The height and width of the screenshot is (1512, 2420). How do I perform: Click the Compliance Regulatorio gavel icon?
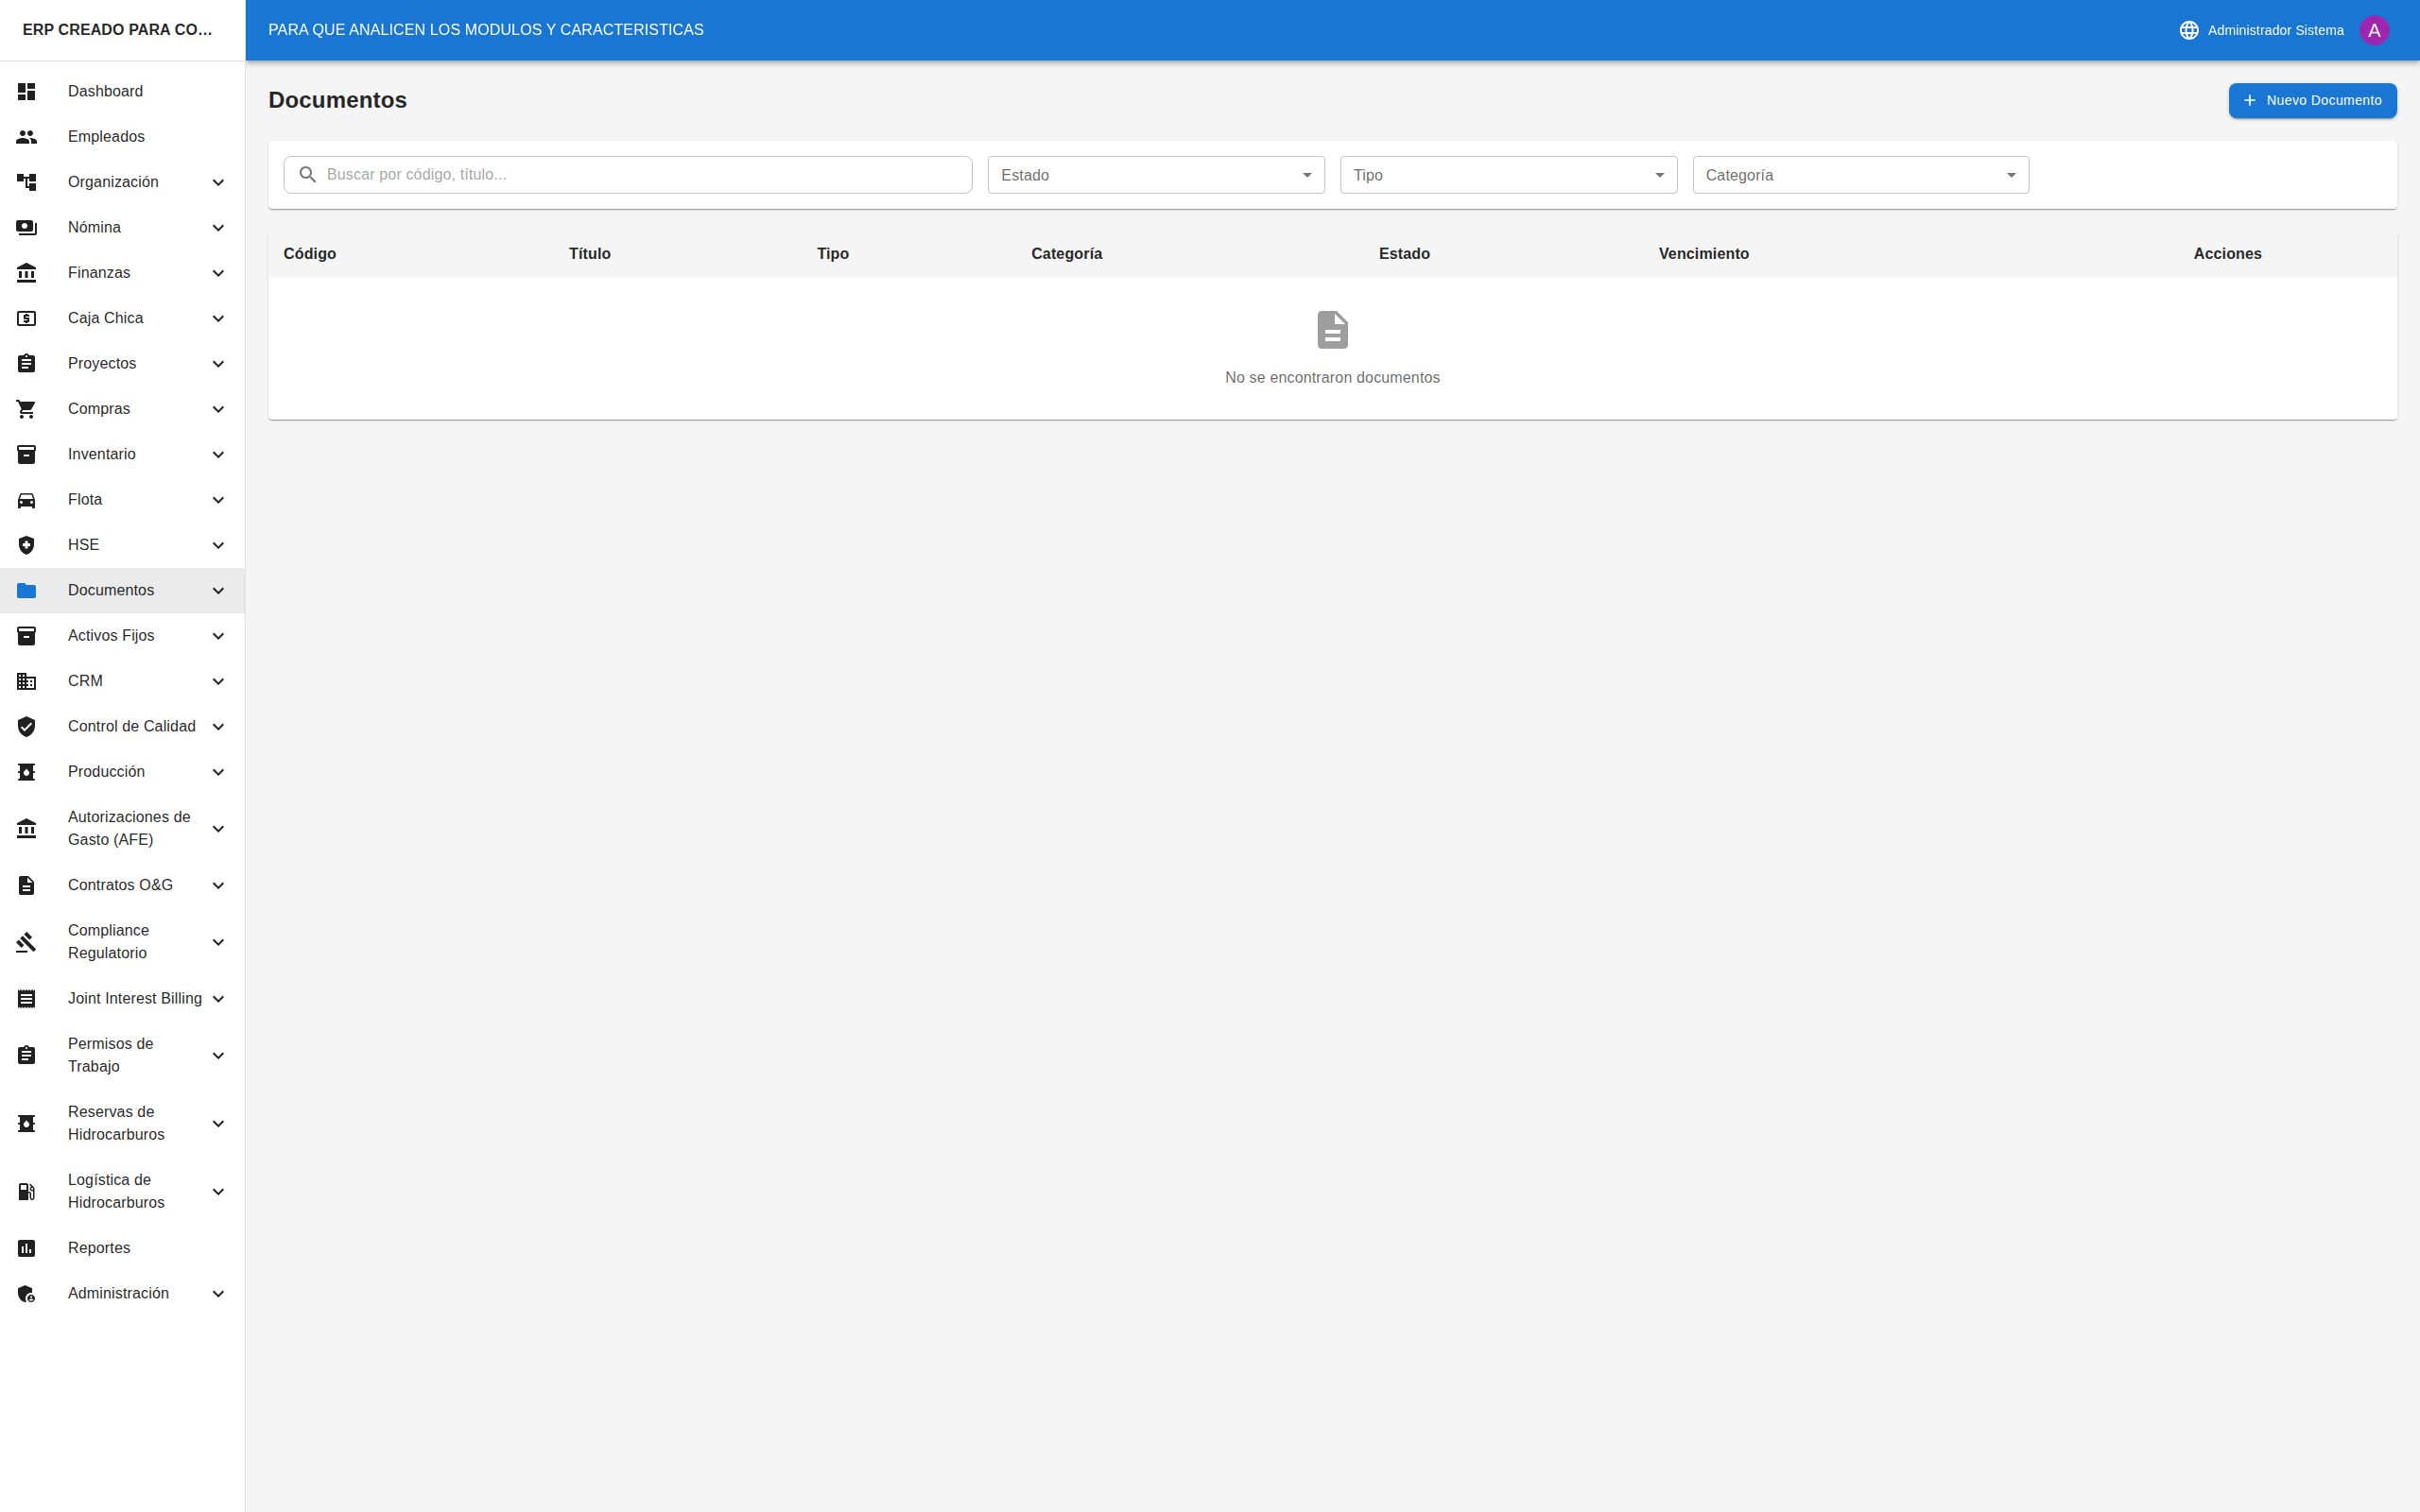coord(26,941)
